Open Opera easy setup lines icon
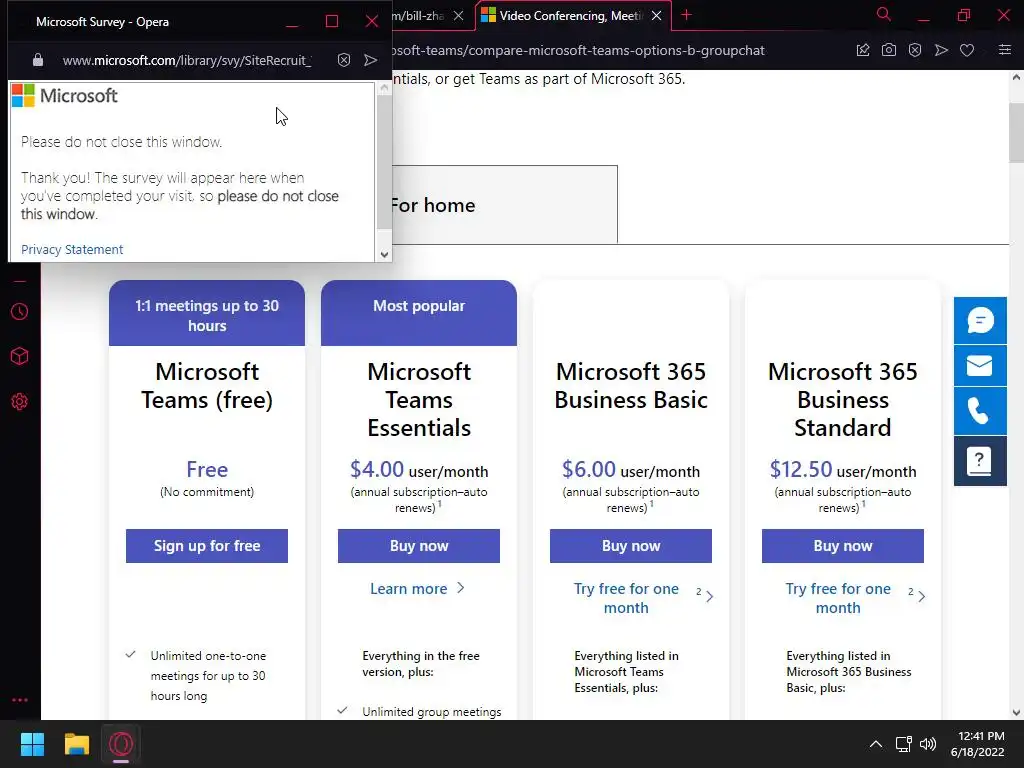This screenshot has height=768, width=1024. (x=1005, y=50)
